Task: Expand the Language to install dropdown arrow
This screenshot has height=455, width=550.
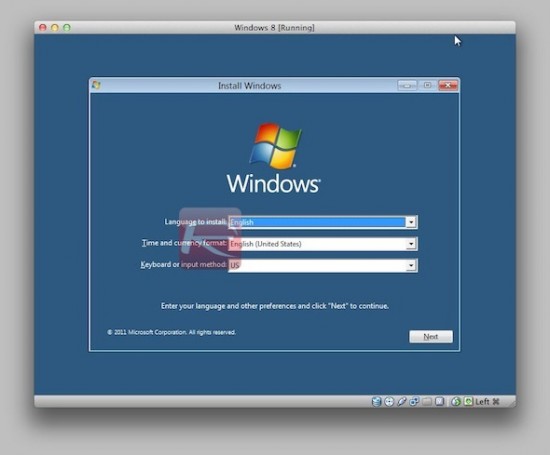Action: [x=411, y=222]
